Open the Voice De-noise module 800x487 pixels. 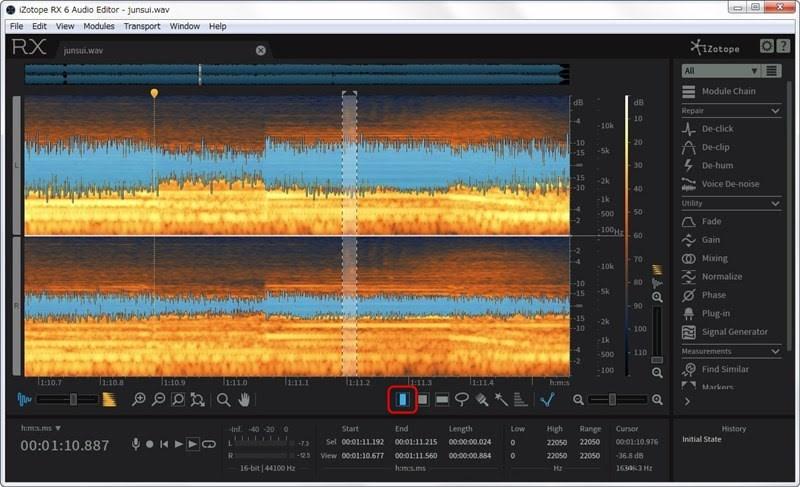pos(720,184)
